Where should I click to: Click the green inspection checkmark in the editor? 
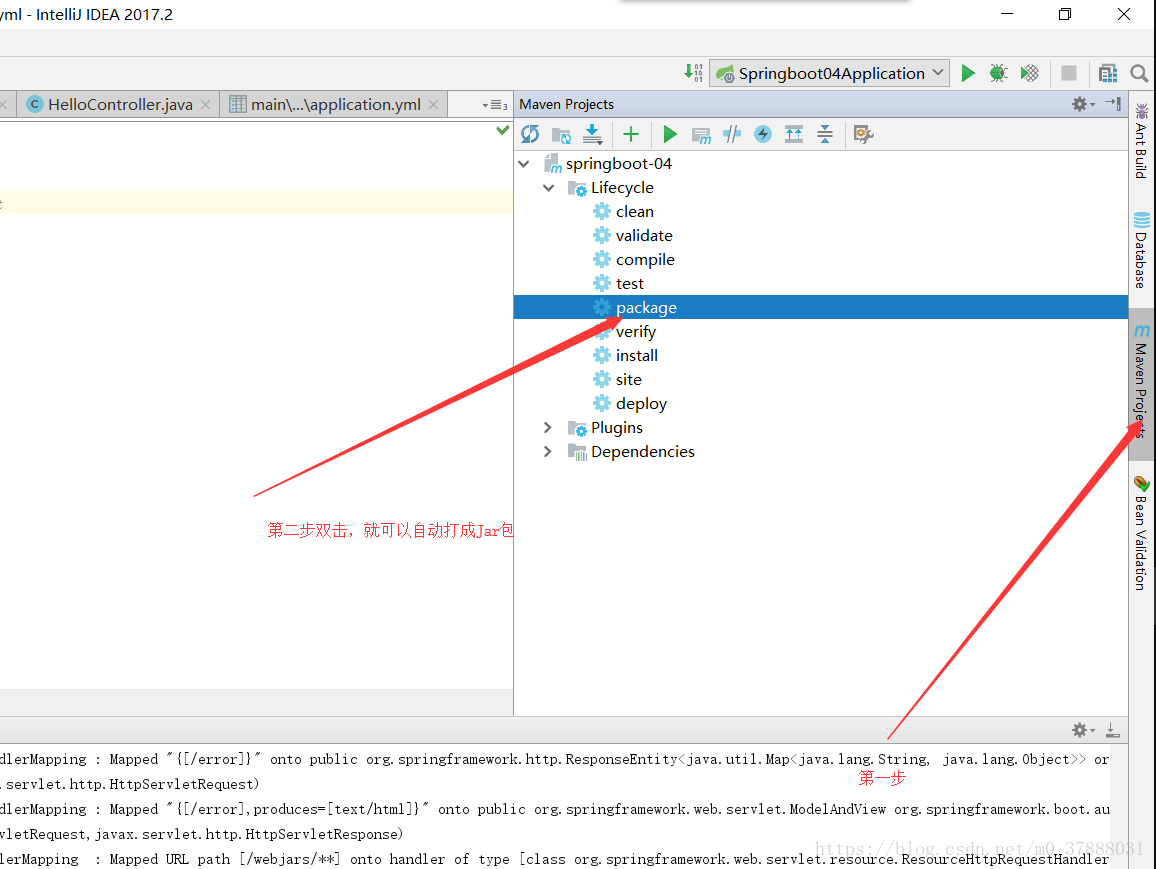pos(503,130)
